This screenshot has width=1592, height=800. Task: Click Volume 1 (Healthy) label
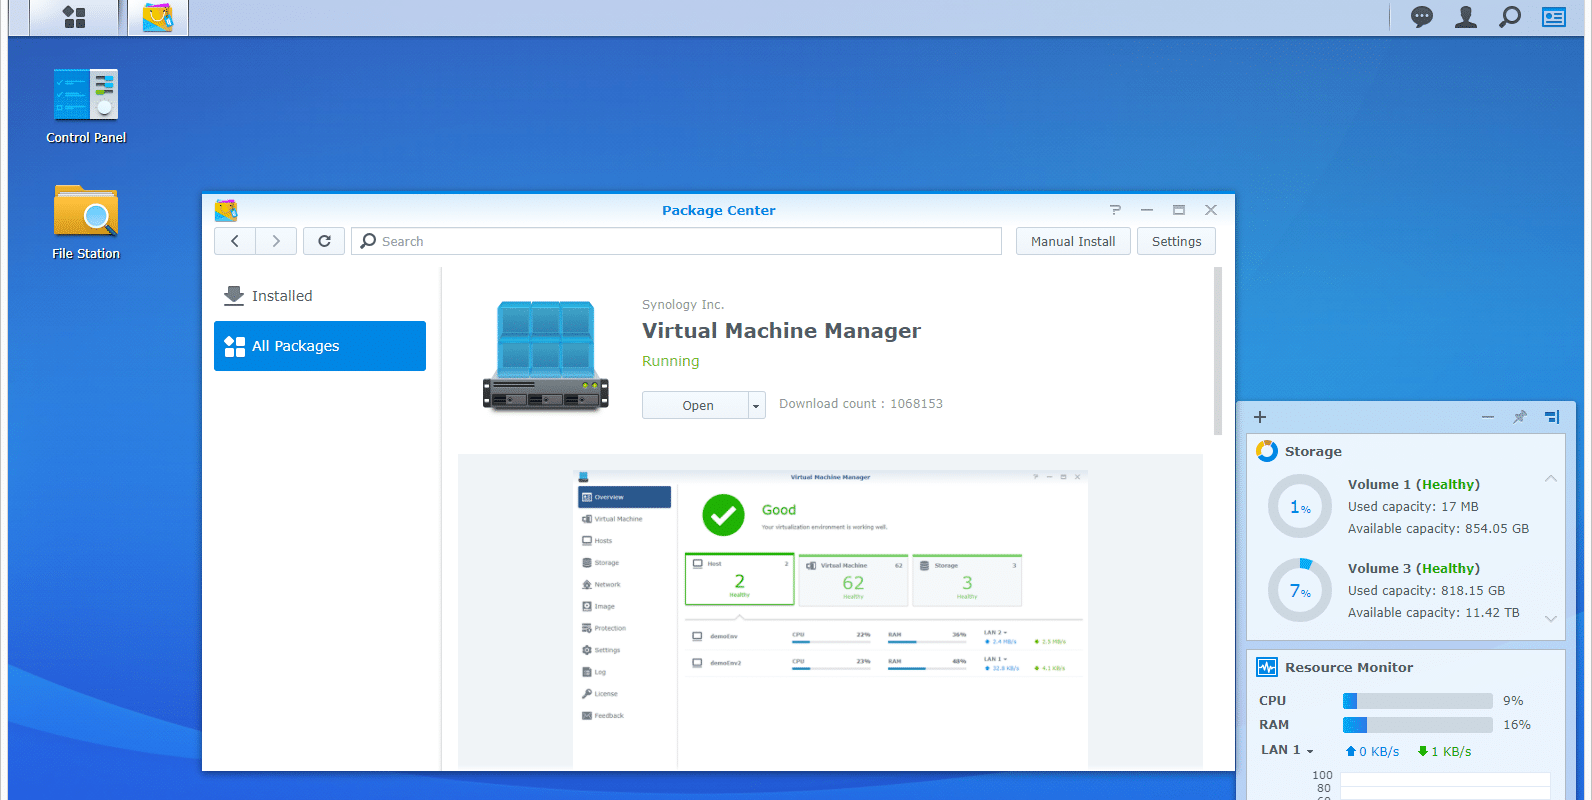pos(1414,484)
